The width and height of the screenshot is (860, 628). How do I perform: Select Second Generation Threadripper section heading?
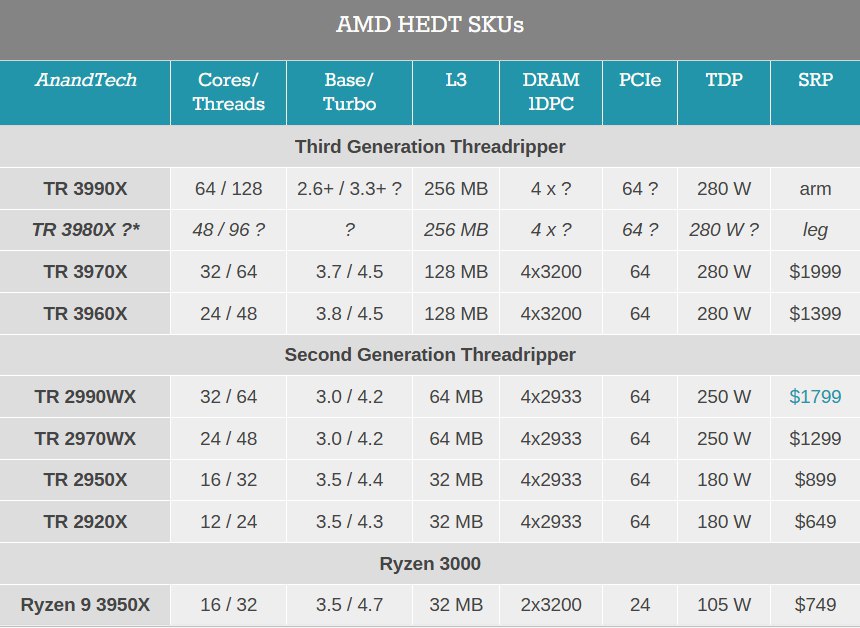(430, 355)
